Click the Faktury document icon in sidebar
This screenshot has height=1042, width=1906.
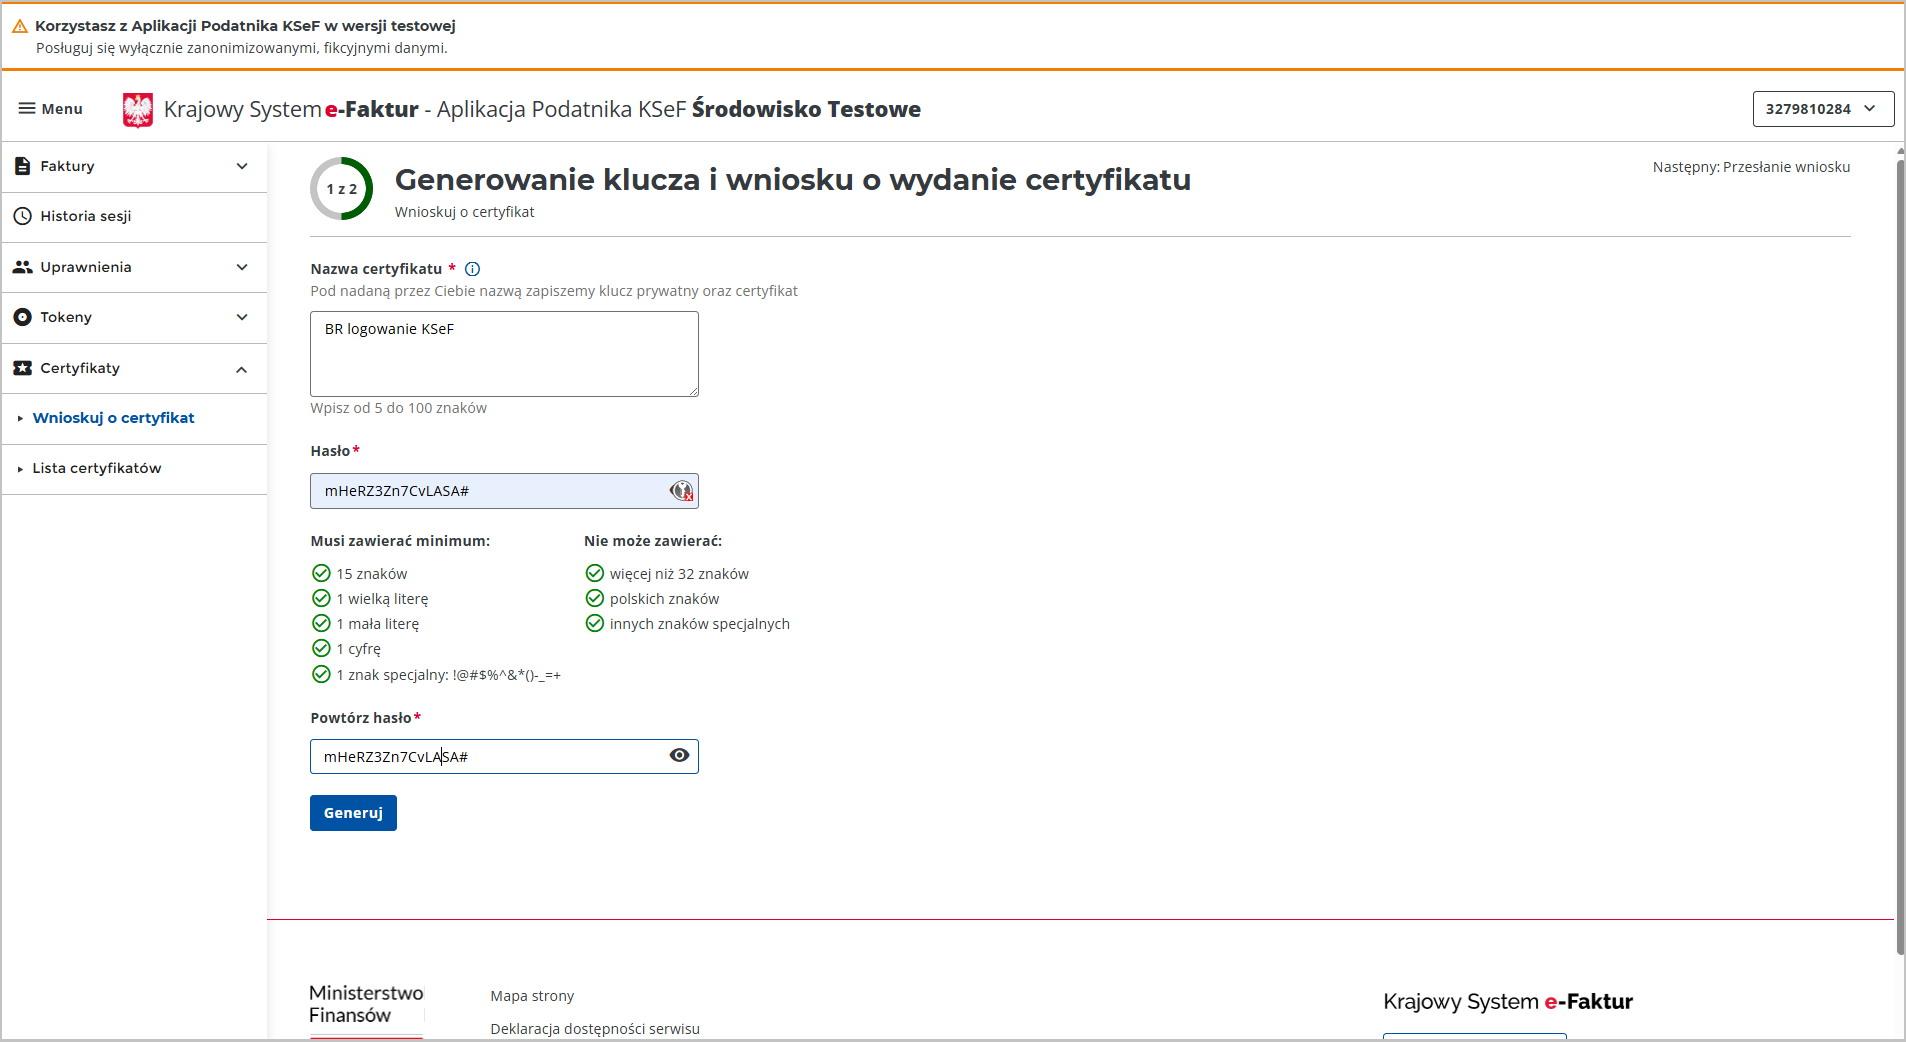click(x=23, y=166)
